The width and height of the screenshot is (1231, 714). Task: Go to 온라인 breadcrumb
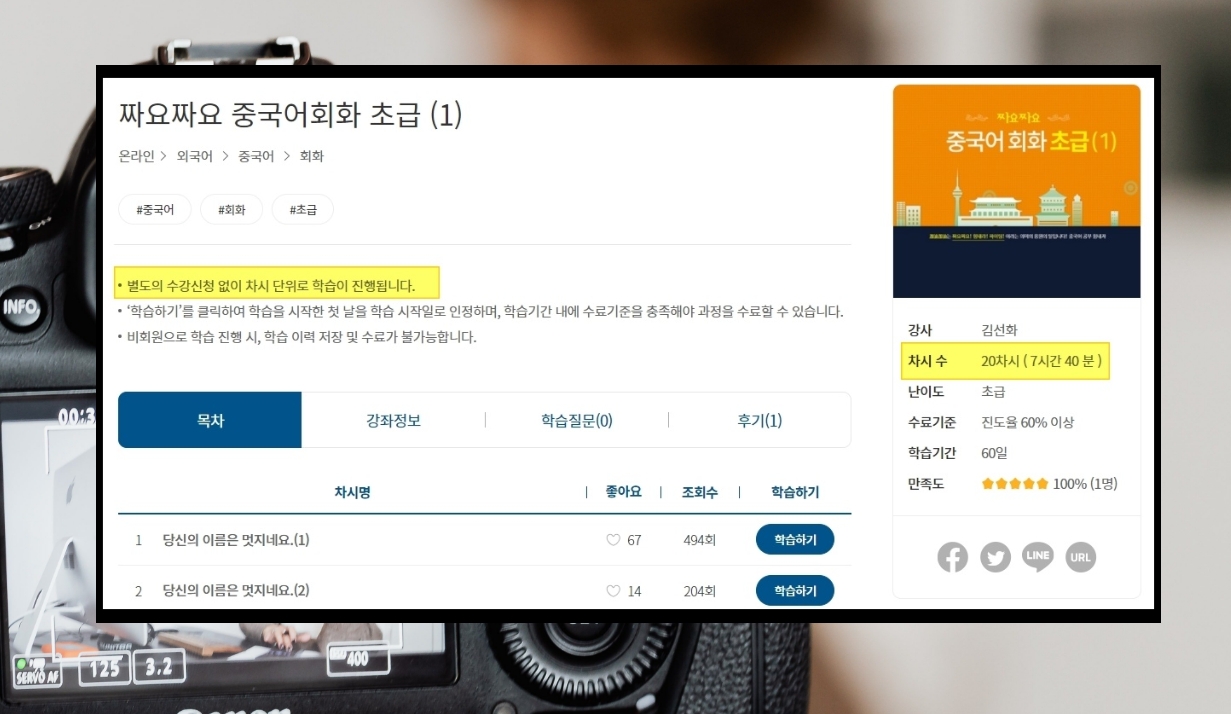pos(136,156)
